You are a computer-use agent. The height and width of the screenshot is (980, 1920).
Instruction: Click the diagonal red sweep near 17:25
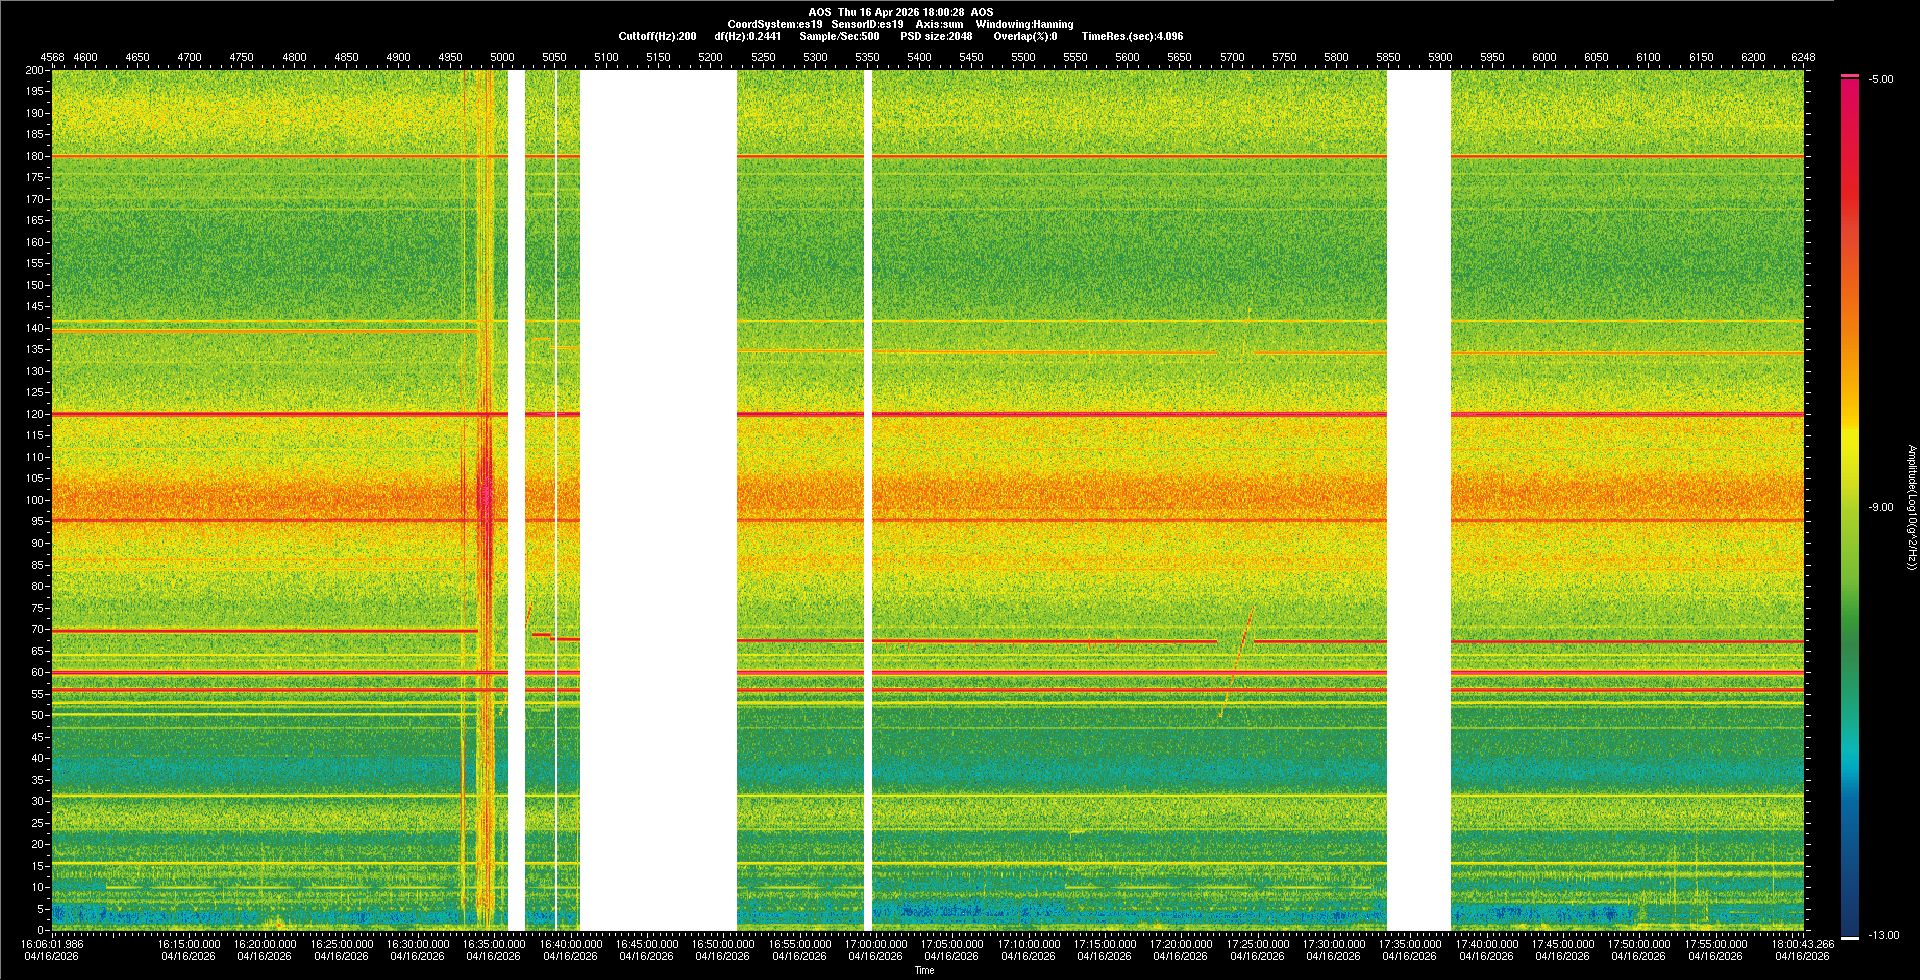pyautogui.click(x=1240, y=650)
